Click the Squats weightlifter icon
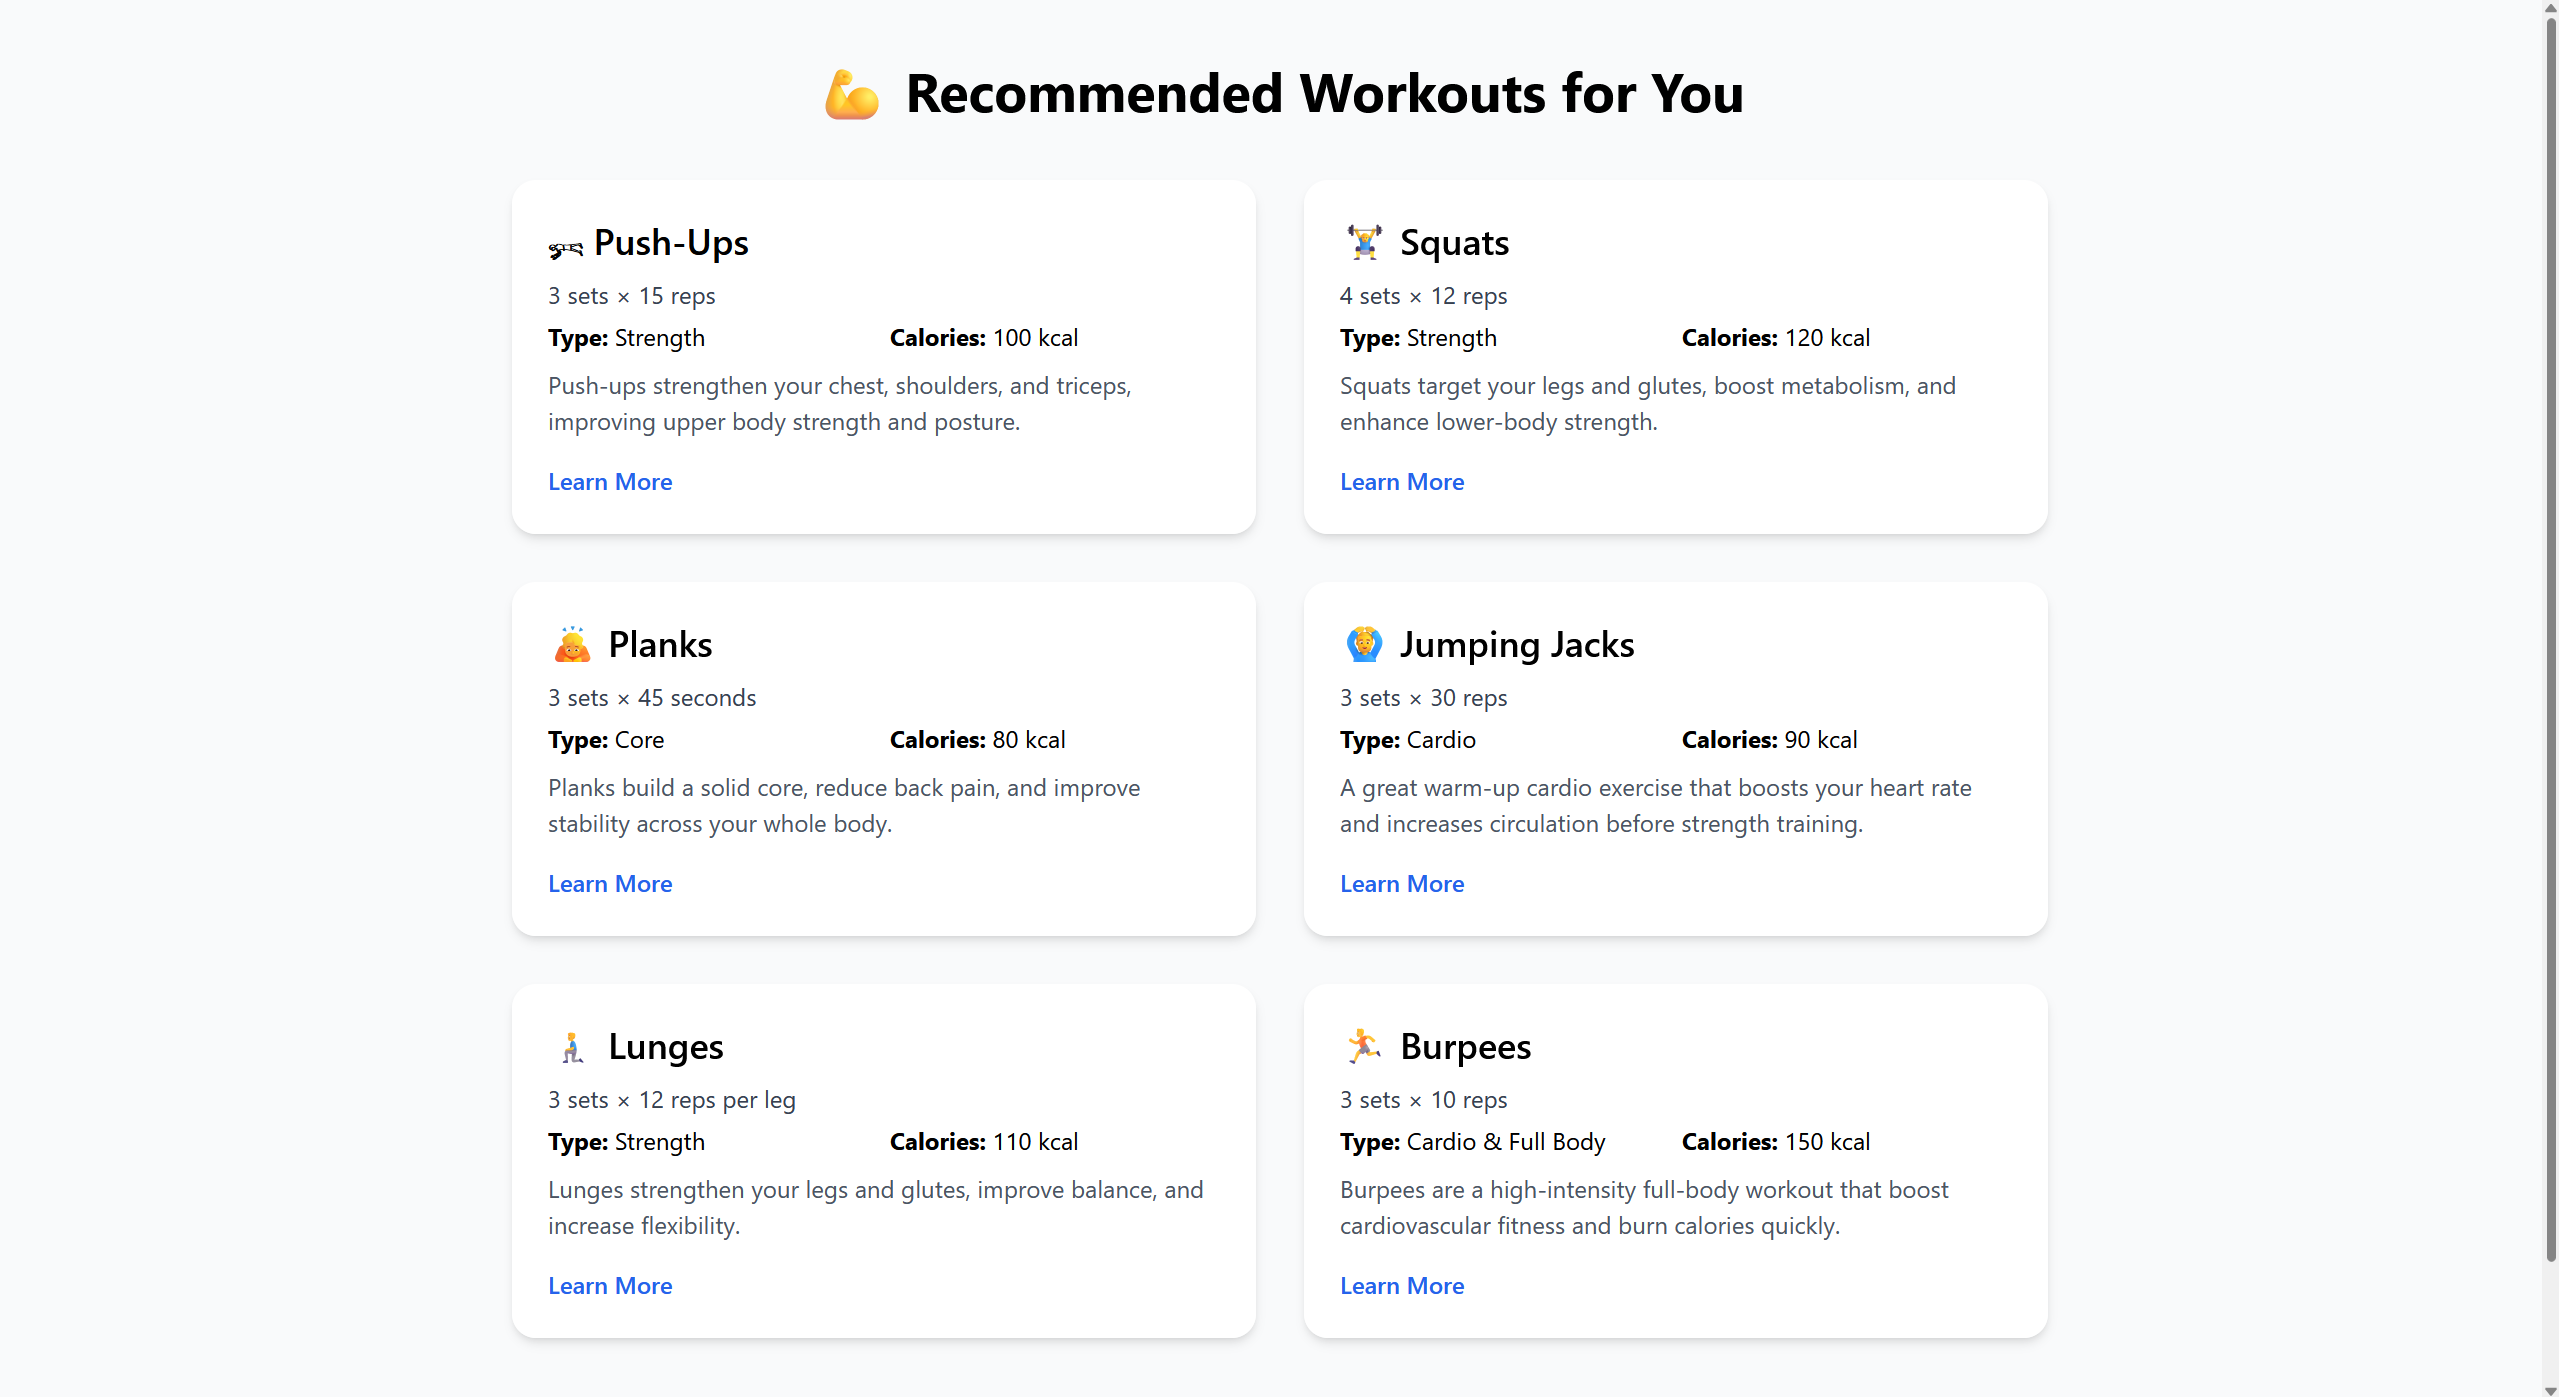2559x1397 pixels. (x=1364, y=243)
